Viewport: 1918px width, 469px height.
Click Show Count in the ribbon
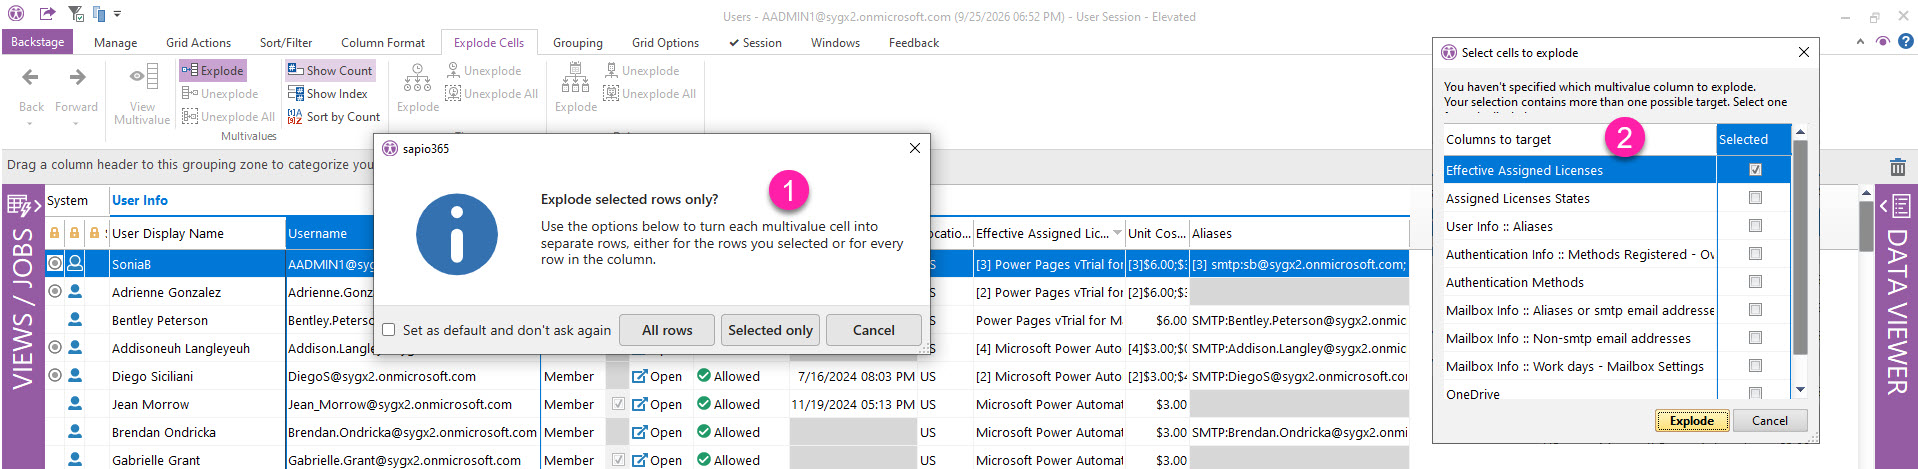click(x=330, y=70)
